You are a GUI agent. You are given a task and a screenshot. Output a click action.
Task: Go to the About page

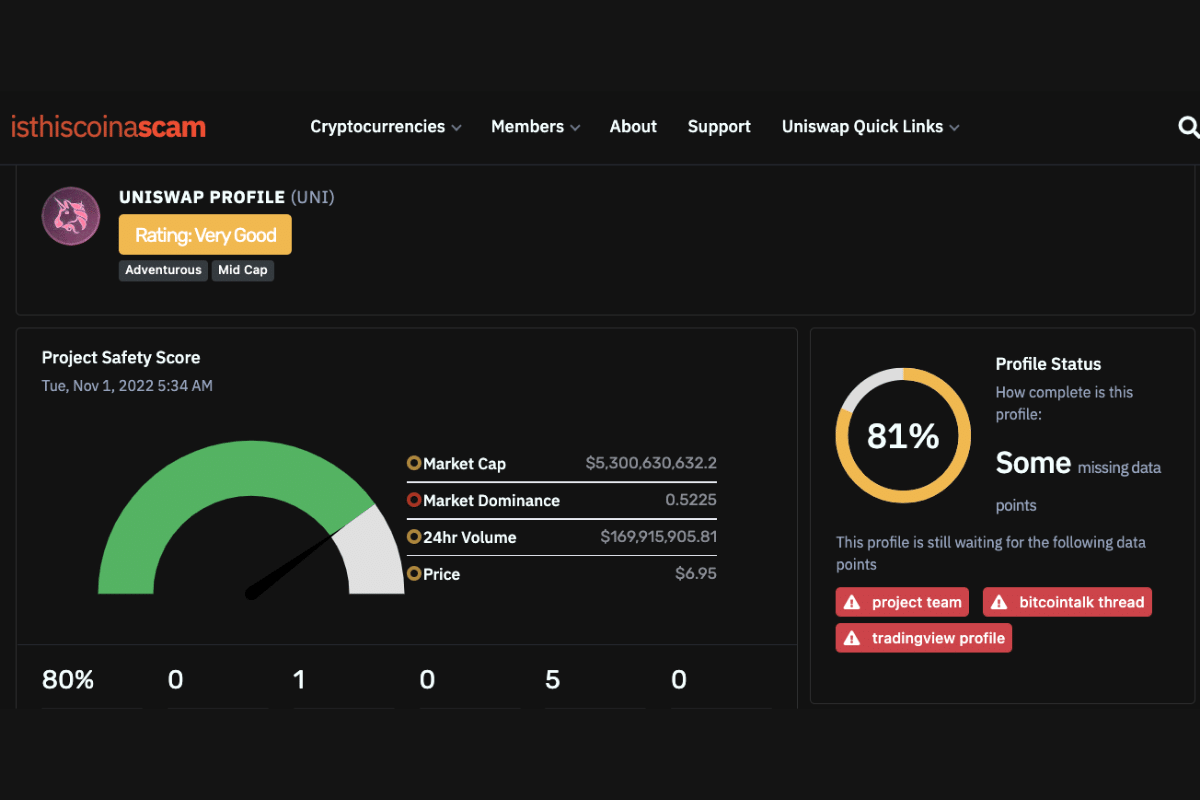(633, 127)
